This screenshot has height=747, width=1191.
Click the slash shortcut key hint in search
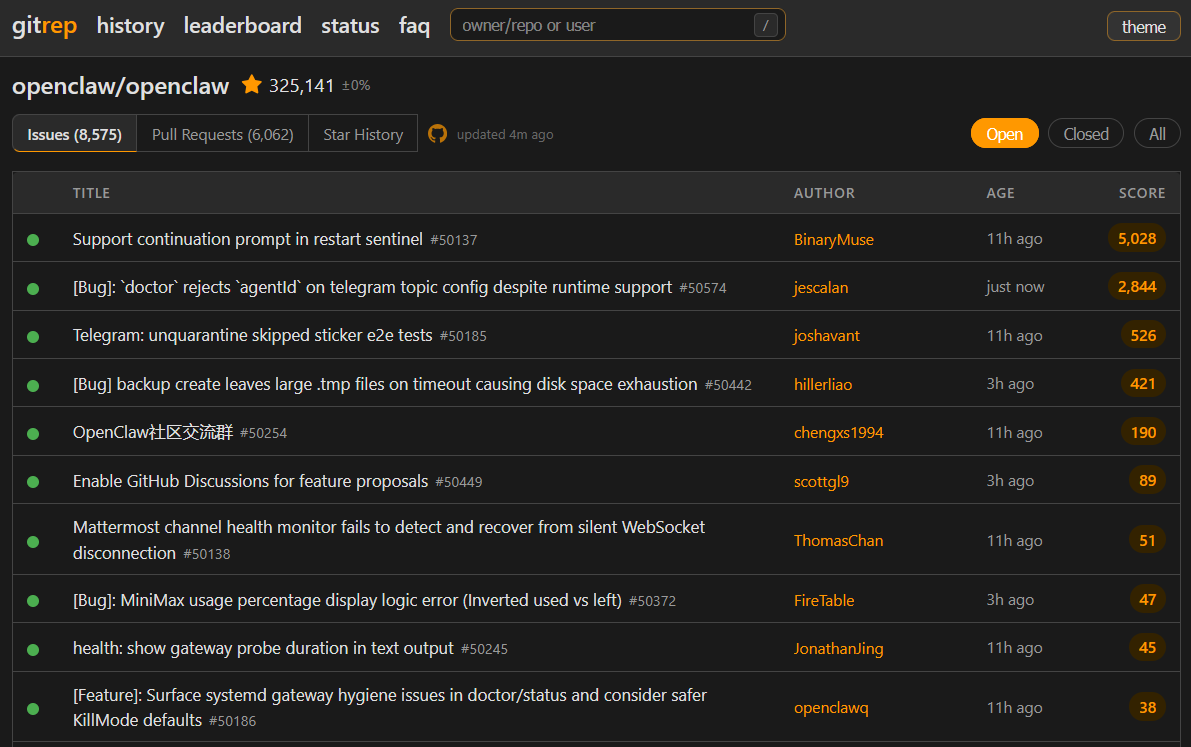tap(766, 25)
